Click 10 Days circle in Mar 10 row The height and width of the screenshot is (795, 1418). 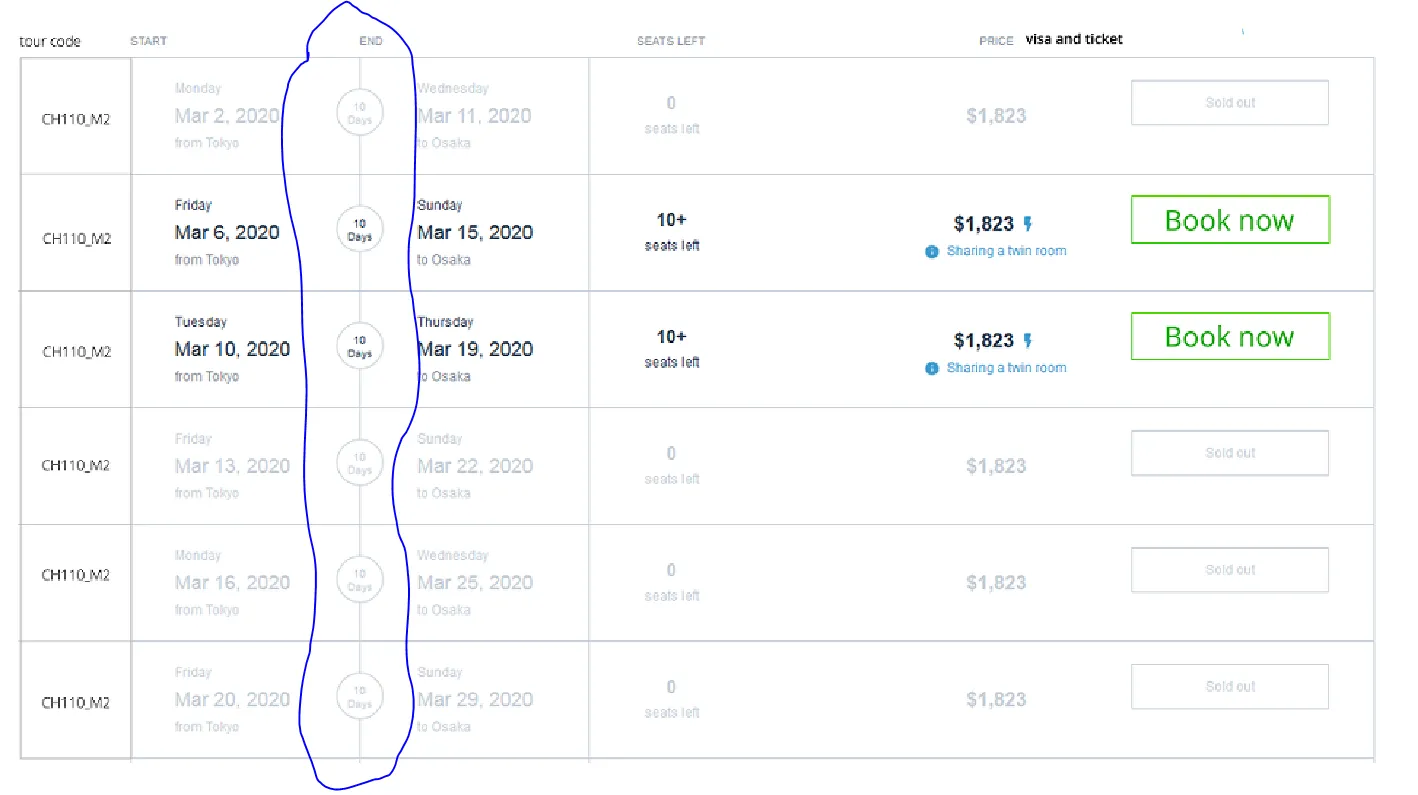tap(360, 347)
